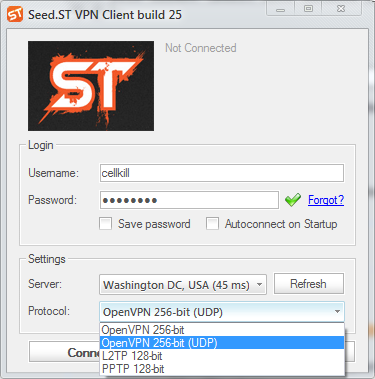
Task: Click the Not Connected status text
Action: 201,48
